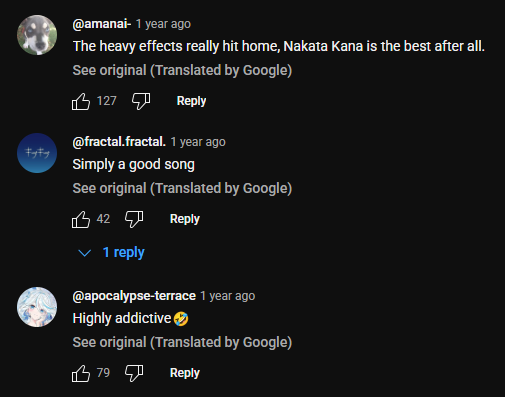Like the "Highly addictive" comment

[81, 373]
